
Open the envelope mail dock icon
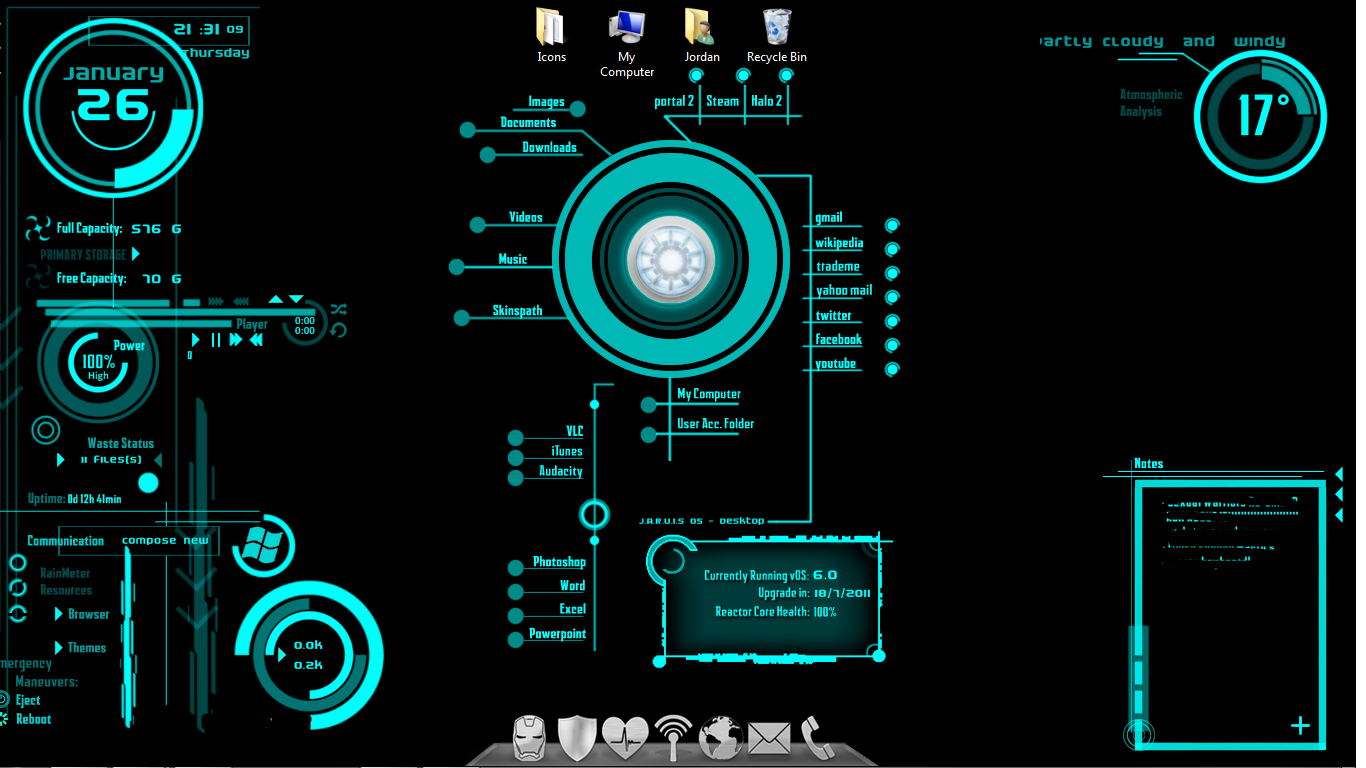tap(769, 740)
